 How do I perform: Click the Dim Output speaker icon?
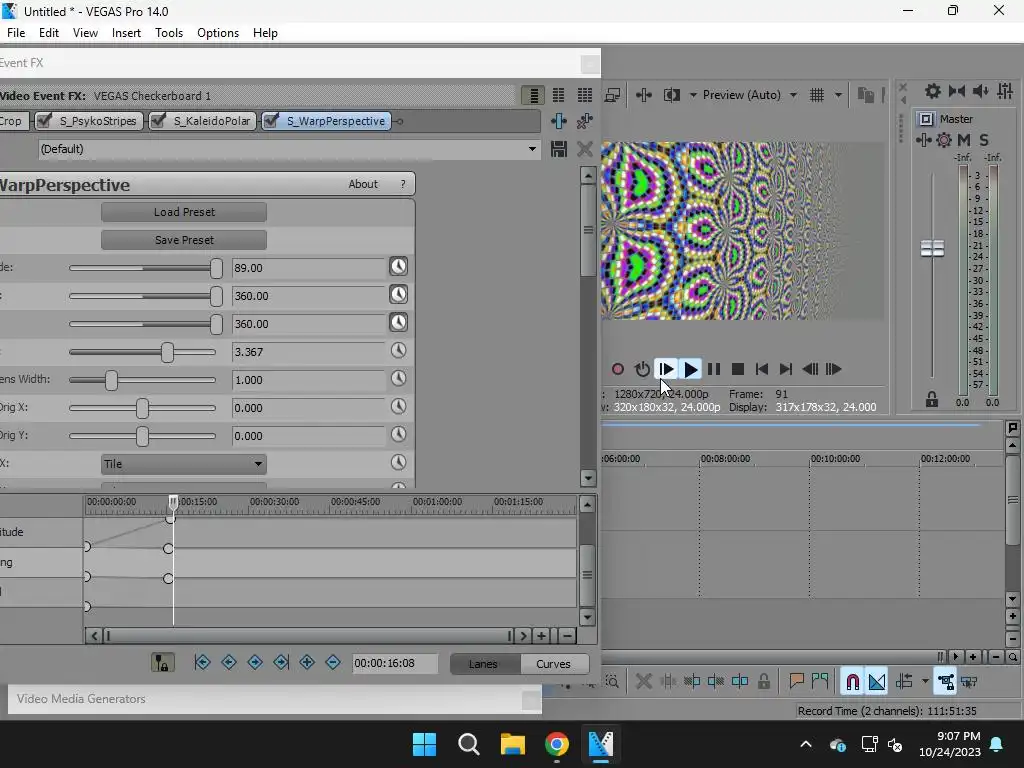tap(981, 91)
